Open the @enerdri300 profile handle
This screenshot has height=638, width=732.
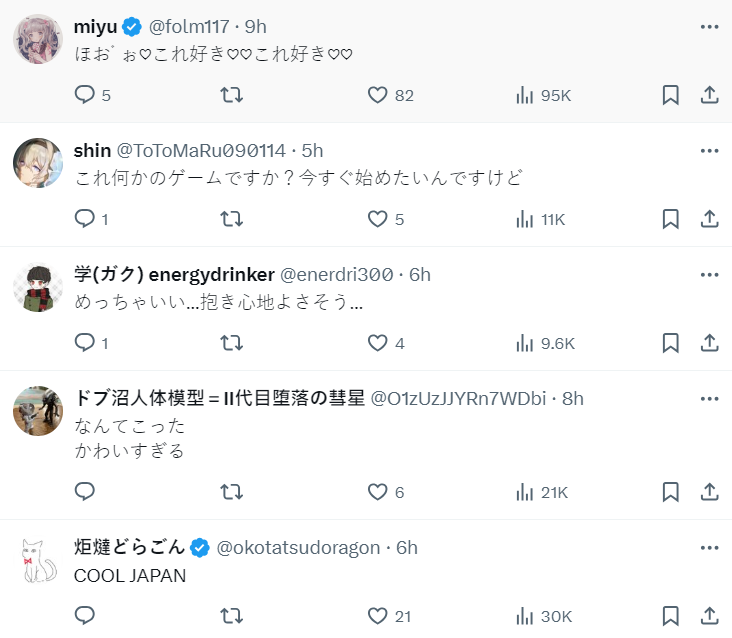pyautogui.click(x=337, y=274)
